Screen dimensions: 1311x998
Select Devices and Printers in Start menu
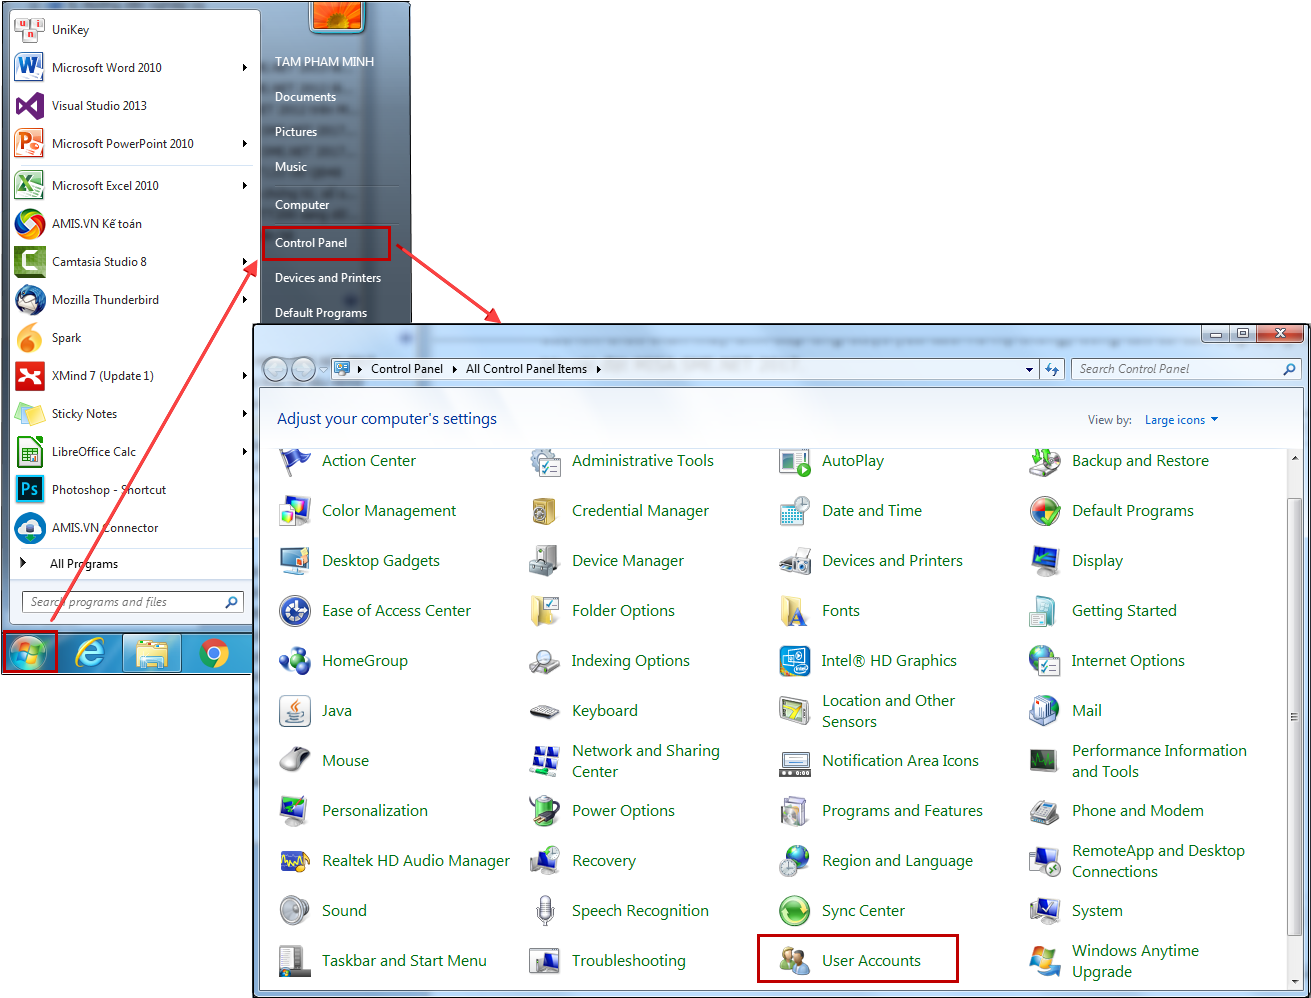(328, 278)
